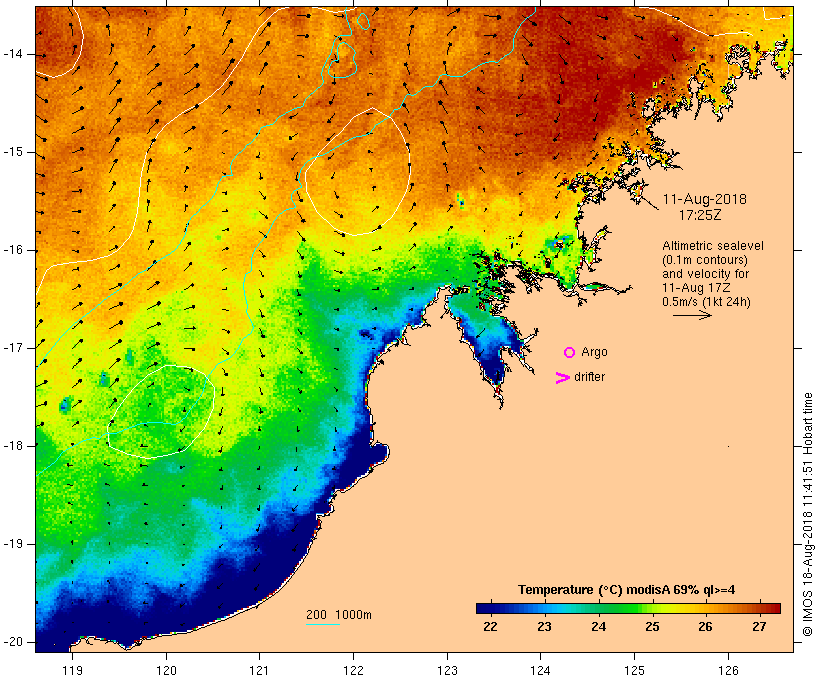Click the '200 1000m' depth contour label
820x680 pixels.
tap(339, 615)
